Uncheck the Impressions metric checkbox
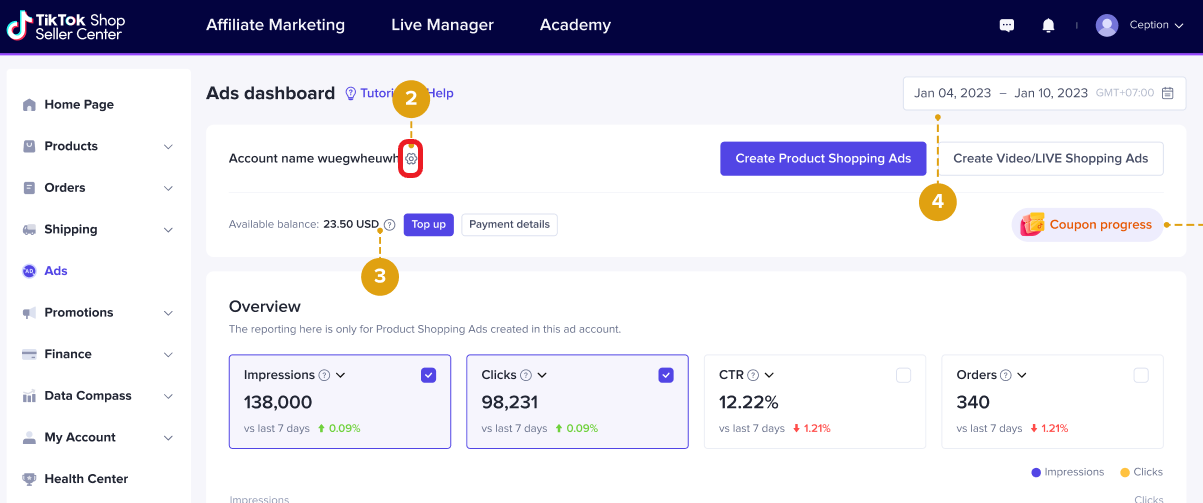The image size is (1203, 503). [428, 375]
